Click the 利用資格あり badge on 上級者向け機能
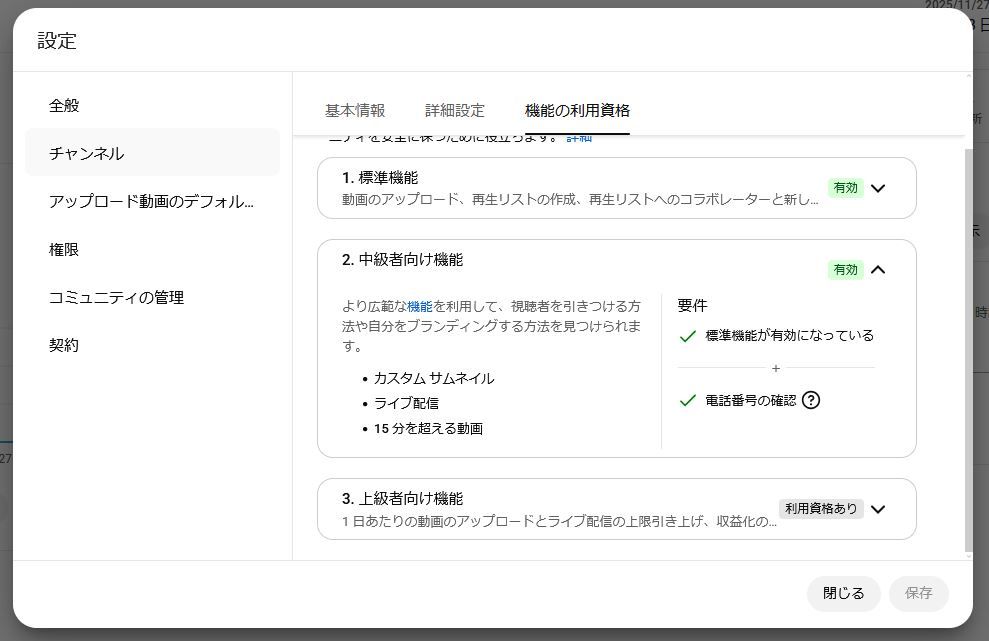 (820, 509)
